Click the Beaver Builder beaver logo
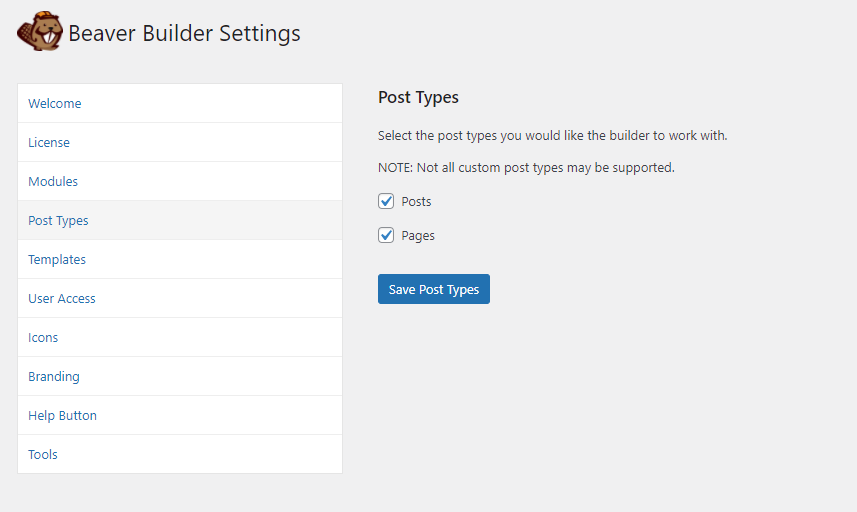This screenshot has height=512, width=857. point(40,32)
